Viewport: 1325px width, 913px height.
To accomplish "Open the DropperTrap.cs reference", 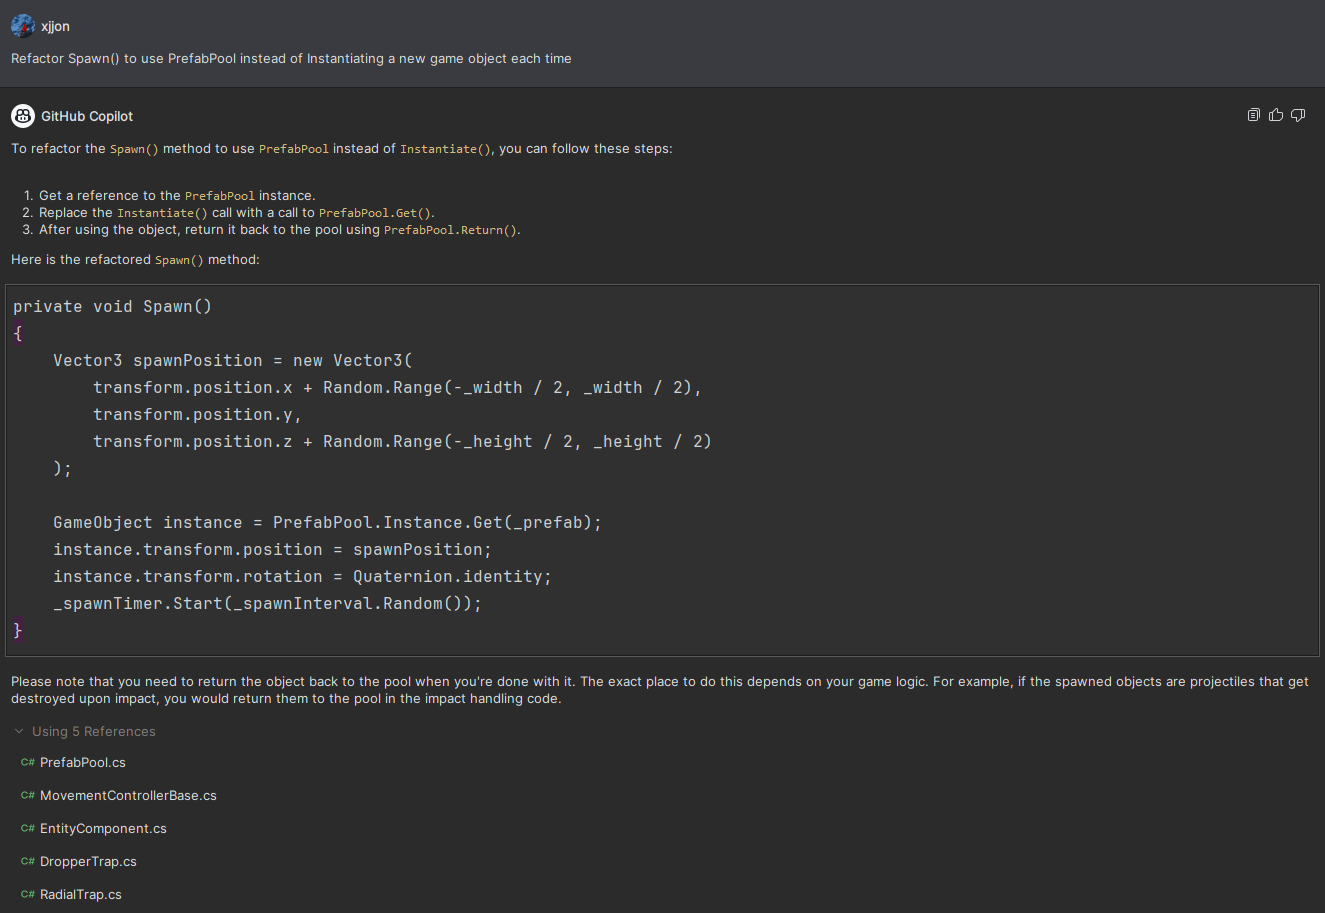I will [x=88, y=861].
